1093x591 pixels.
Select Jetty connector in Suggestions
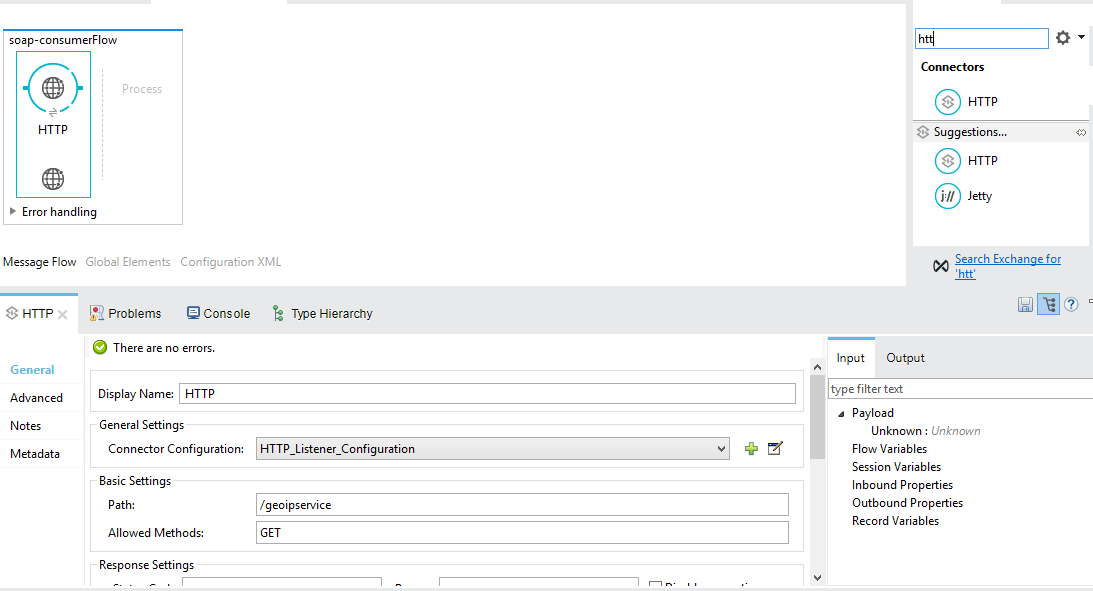pyautogui.click(x=963, y=196)
